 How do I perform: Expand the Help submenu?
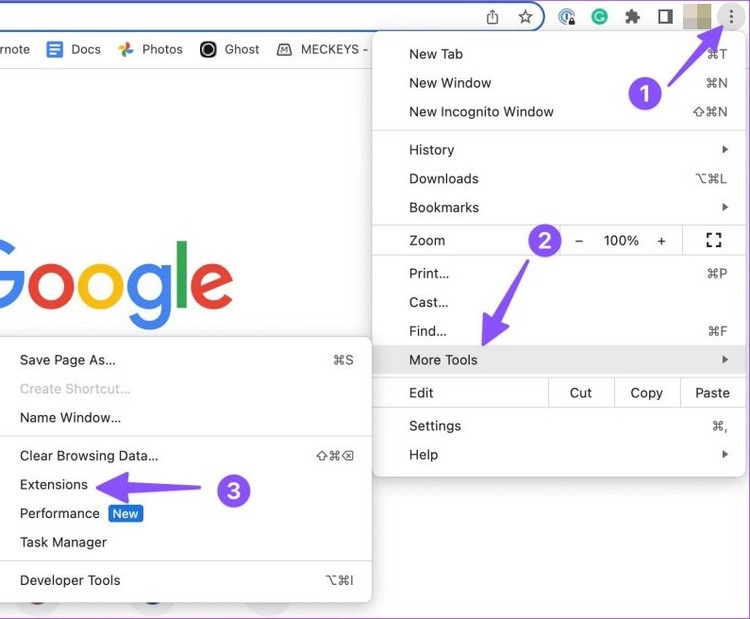pyautogui.click(x=559, y=454)
